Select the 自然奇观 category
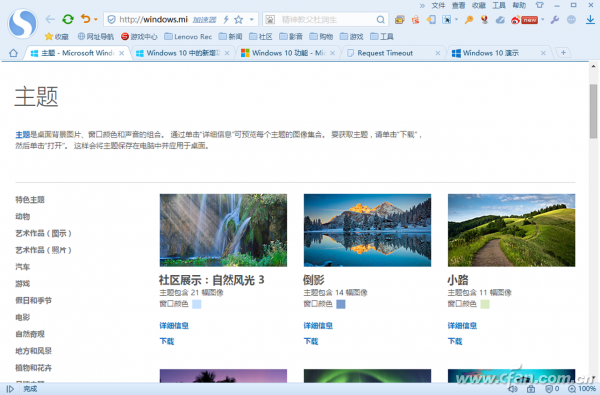Screen dimensions: 600x395 30,334
